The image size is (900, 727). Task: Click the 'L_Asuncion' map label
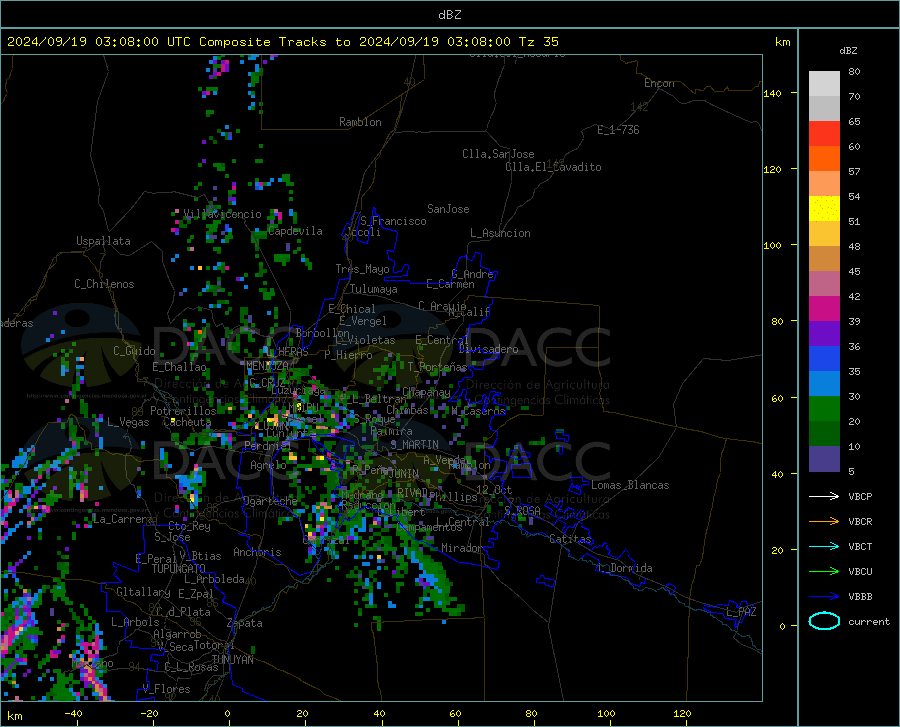(500, 233)
